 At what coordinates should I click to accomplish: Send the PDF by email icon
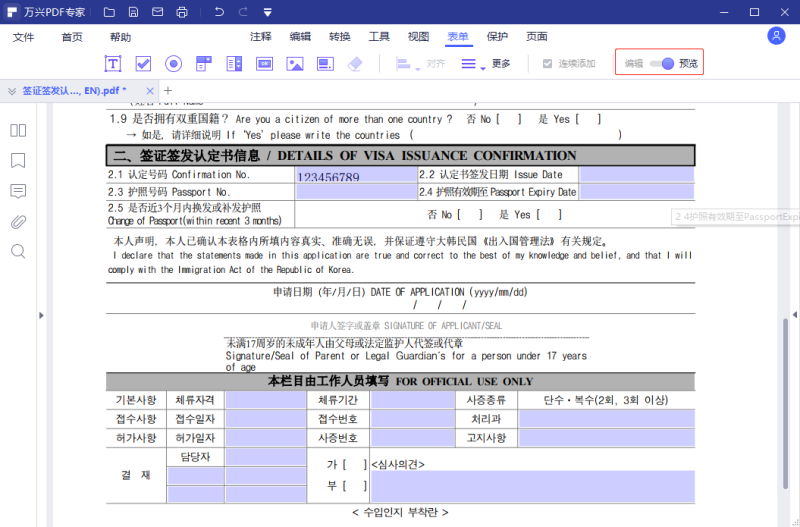(158, 12)
